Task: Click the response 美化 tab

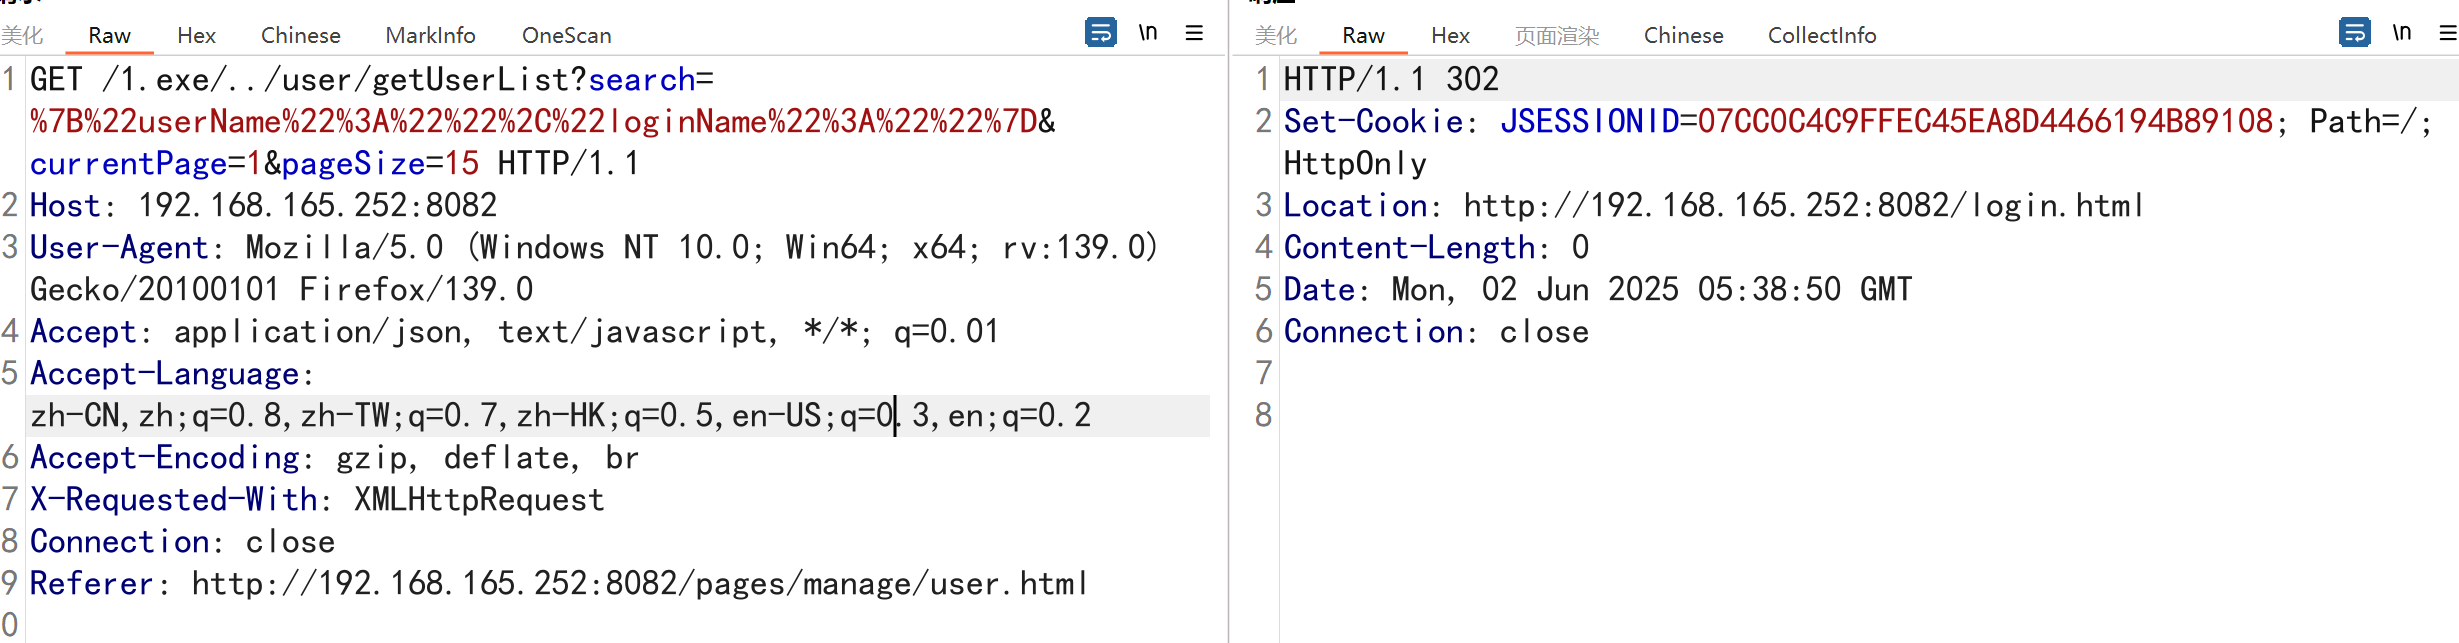Action: (1276, 36)
